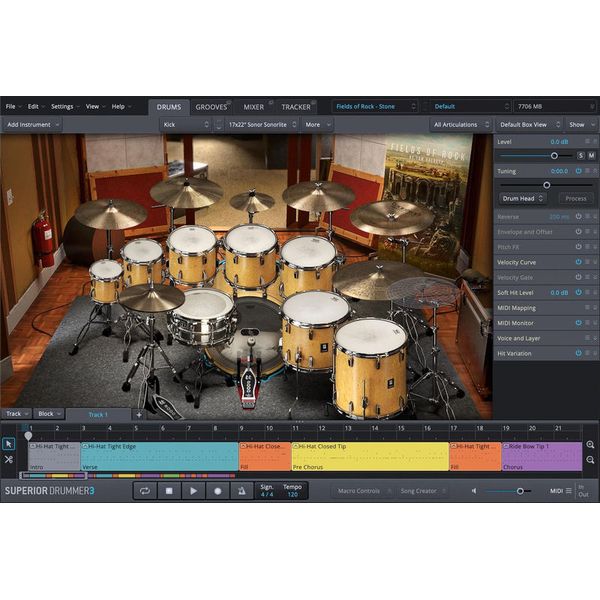
Task: Open the Help menu
Action: click(121, 106)
